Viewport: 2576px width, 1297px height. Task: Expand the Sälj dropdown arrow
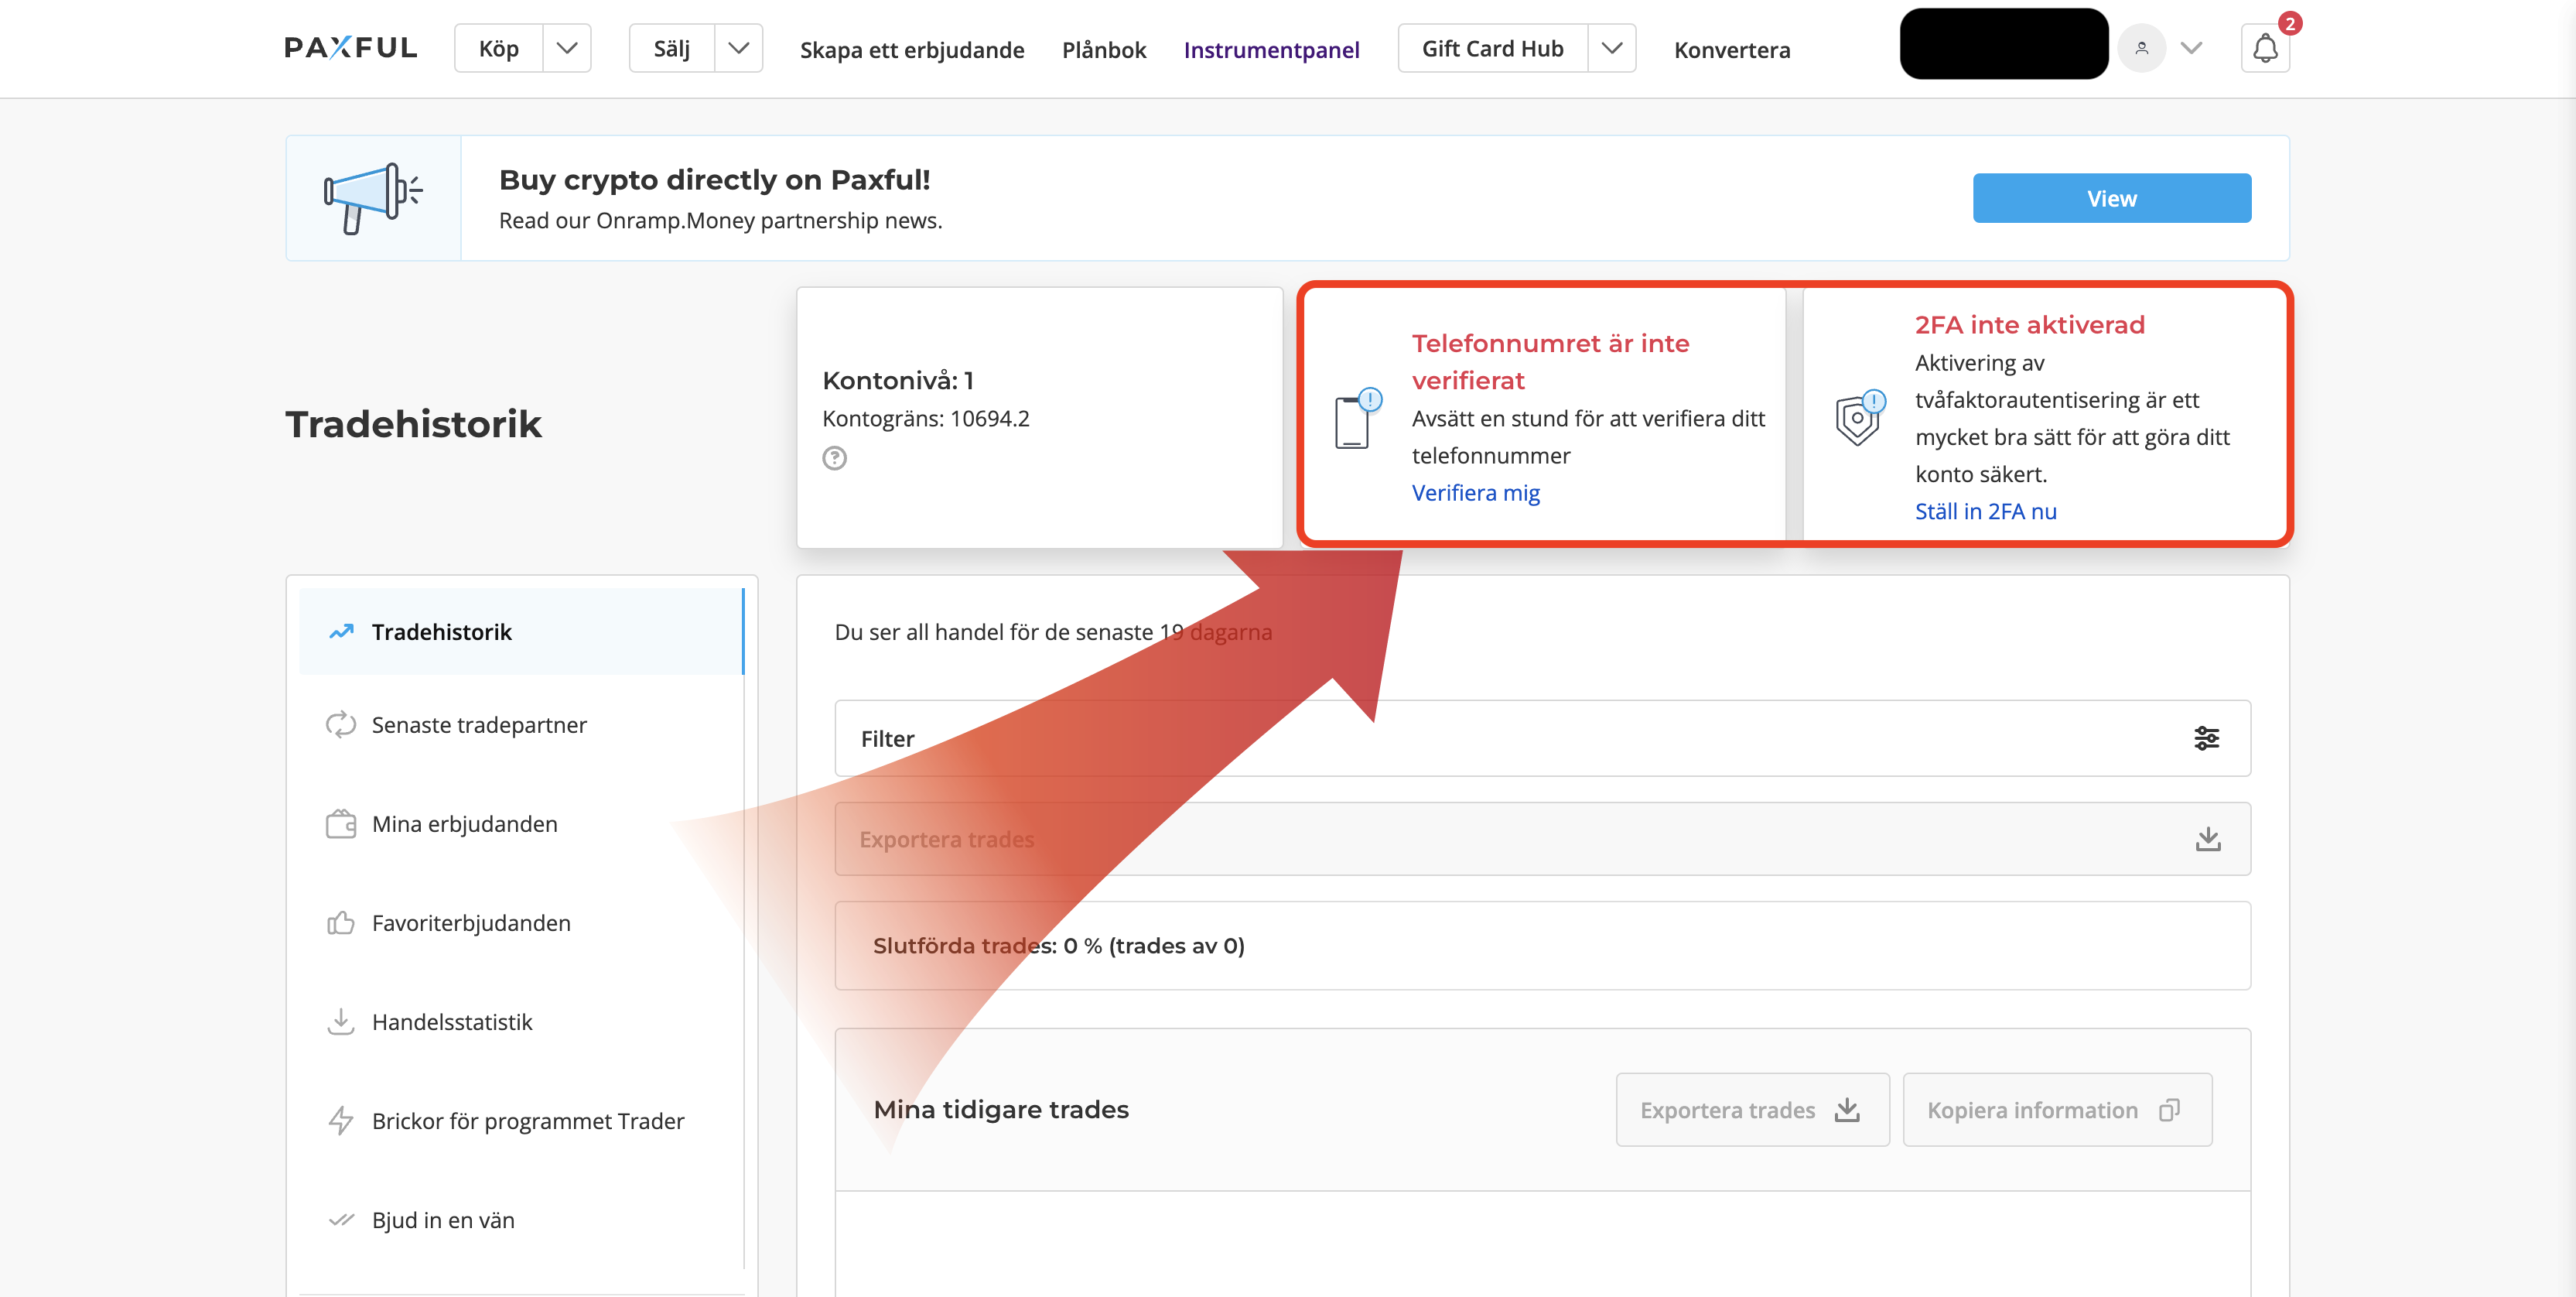coord(738,48)
